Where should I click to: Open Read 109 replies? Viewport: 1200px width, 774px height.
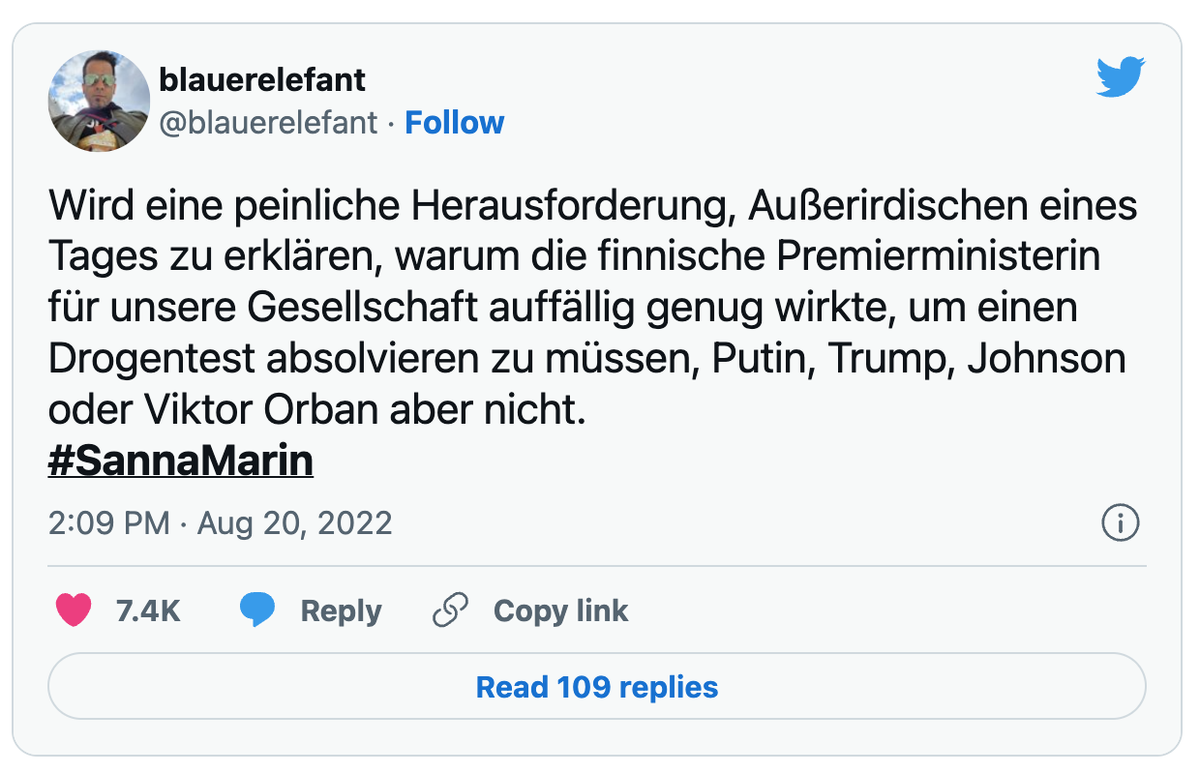pyautogui.click(x=597, y=687)
